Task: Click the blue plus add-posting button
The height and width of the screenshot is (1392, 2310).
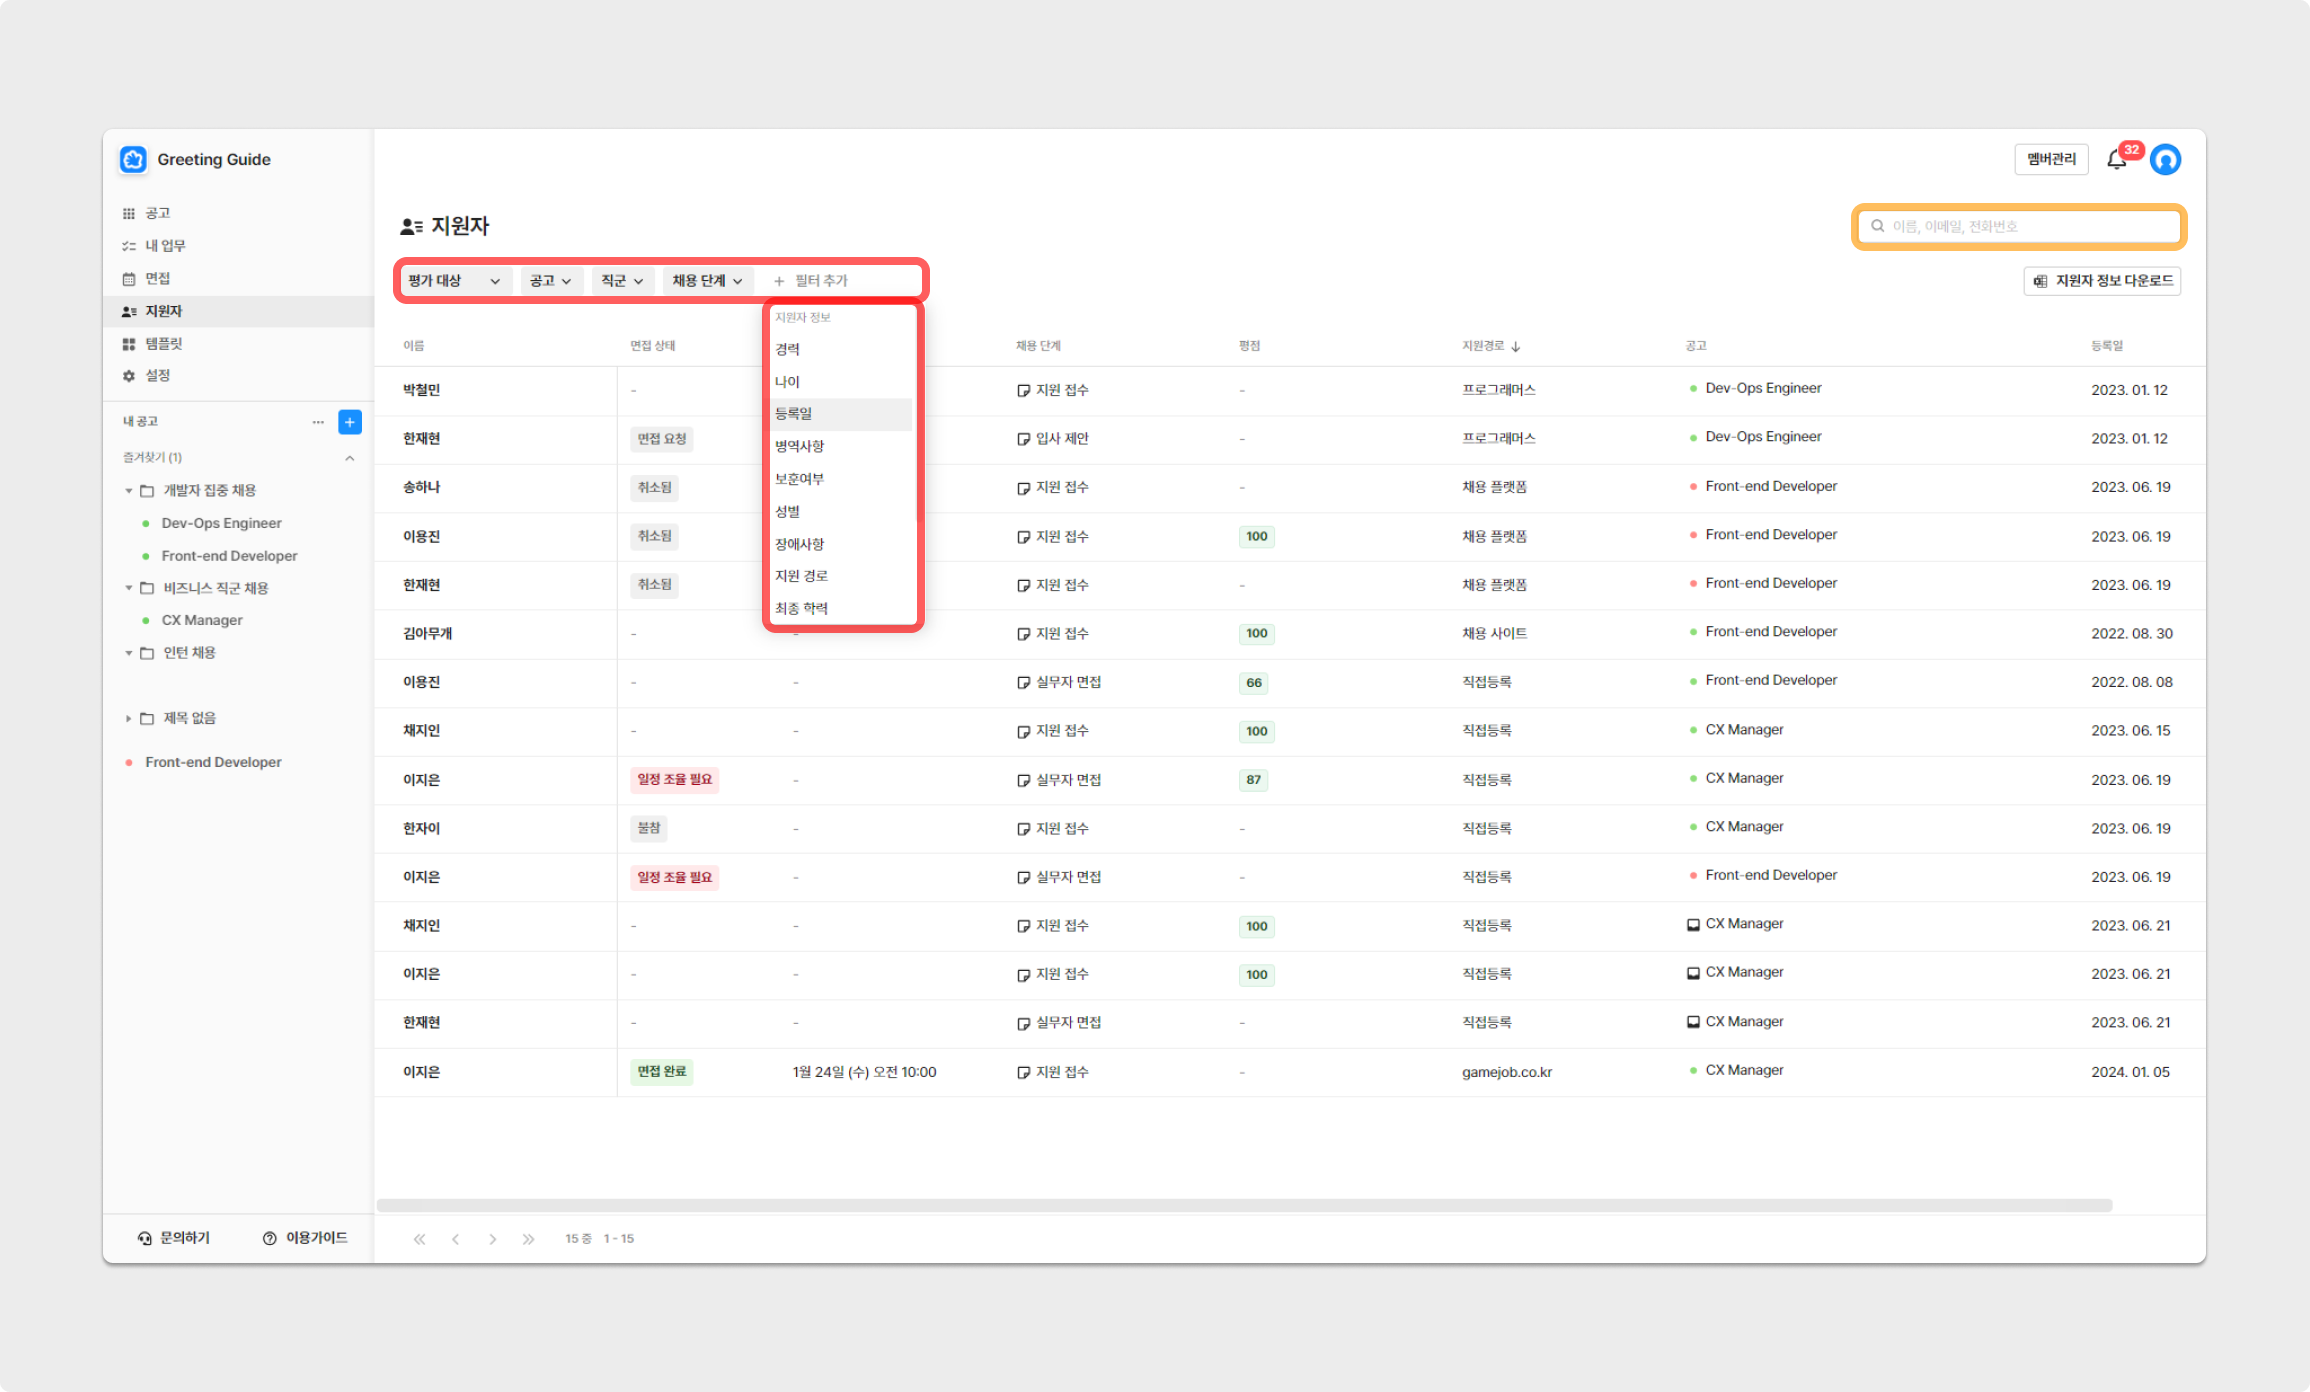Action: coord(350,422)
